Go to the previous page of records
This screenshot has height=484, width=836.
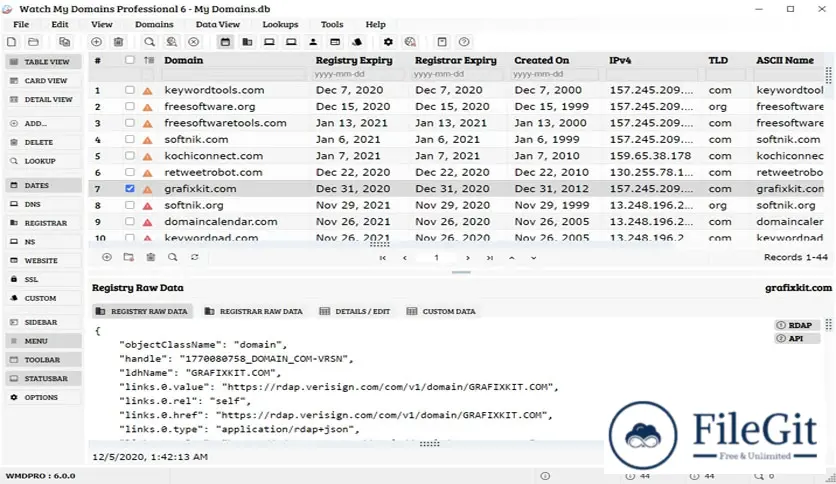pyautogui.click(x=405, y=258)
